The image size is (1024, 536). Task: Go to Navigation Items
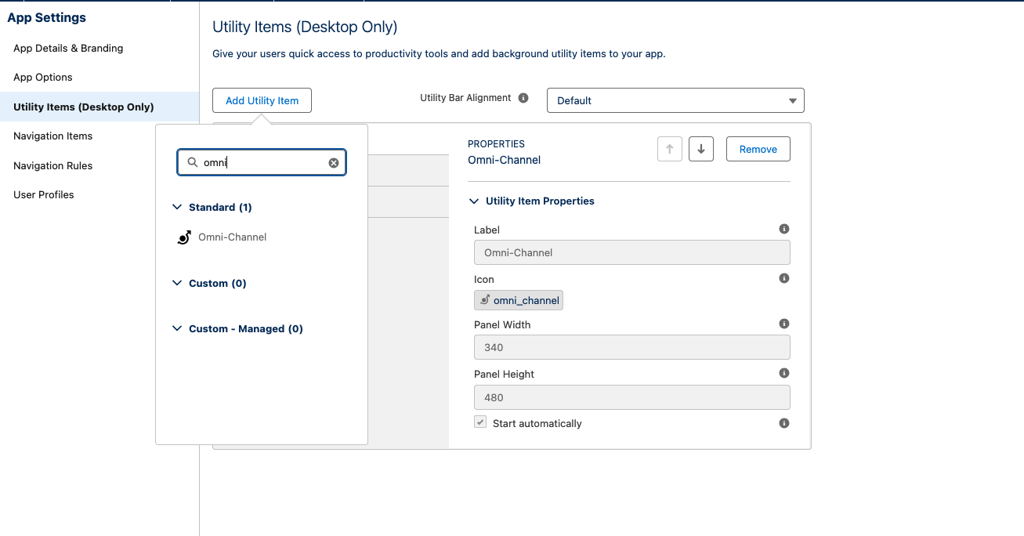(53, 136)
